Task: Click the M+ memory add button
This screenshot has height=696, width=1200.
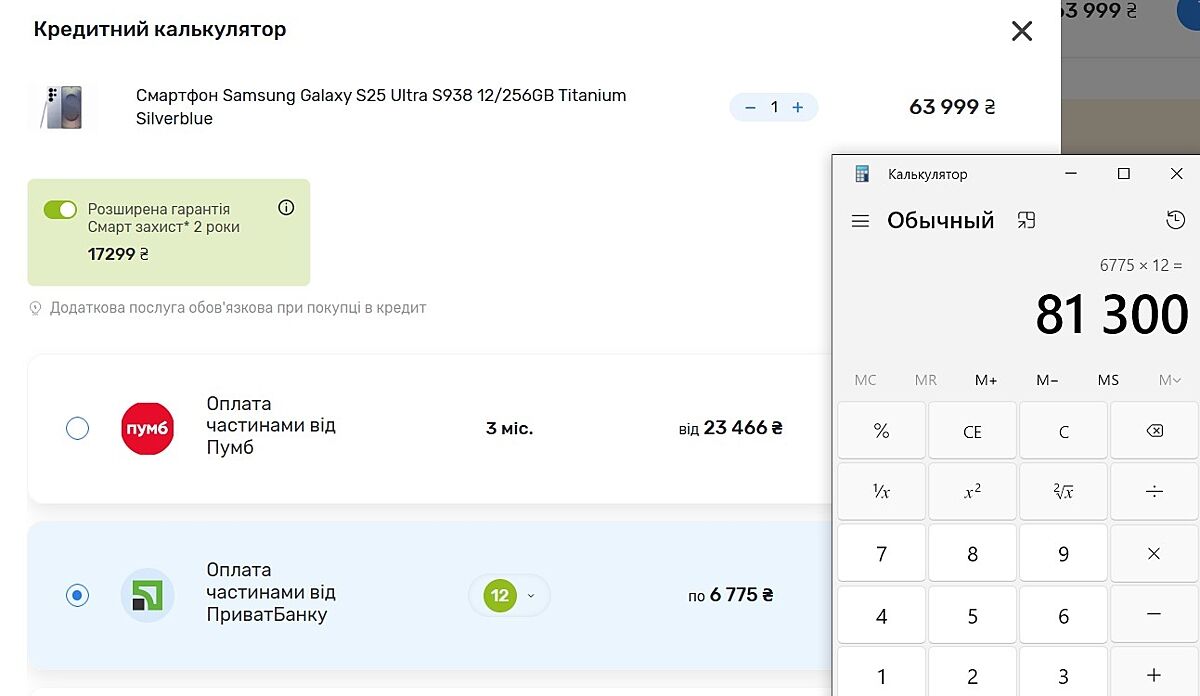Action: click(x=986, y=380)
